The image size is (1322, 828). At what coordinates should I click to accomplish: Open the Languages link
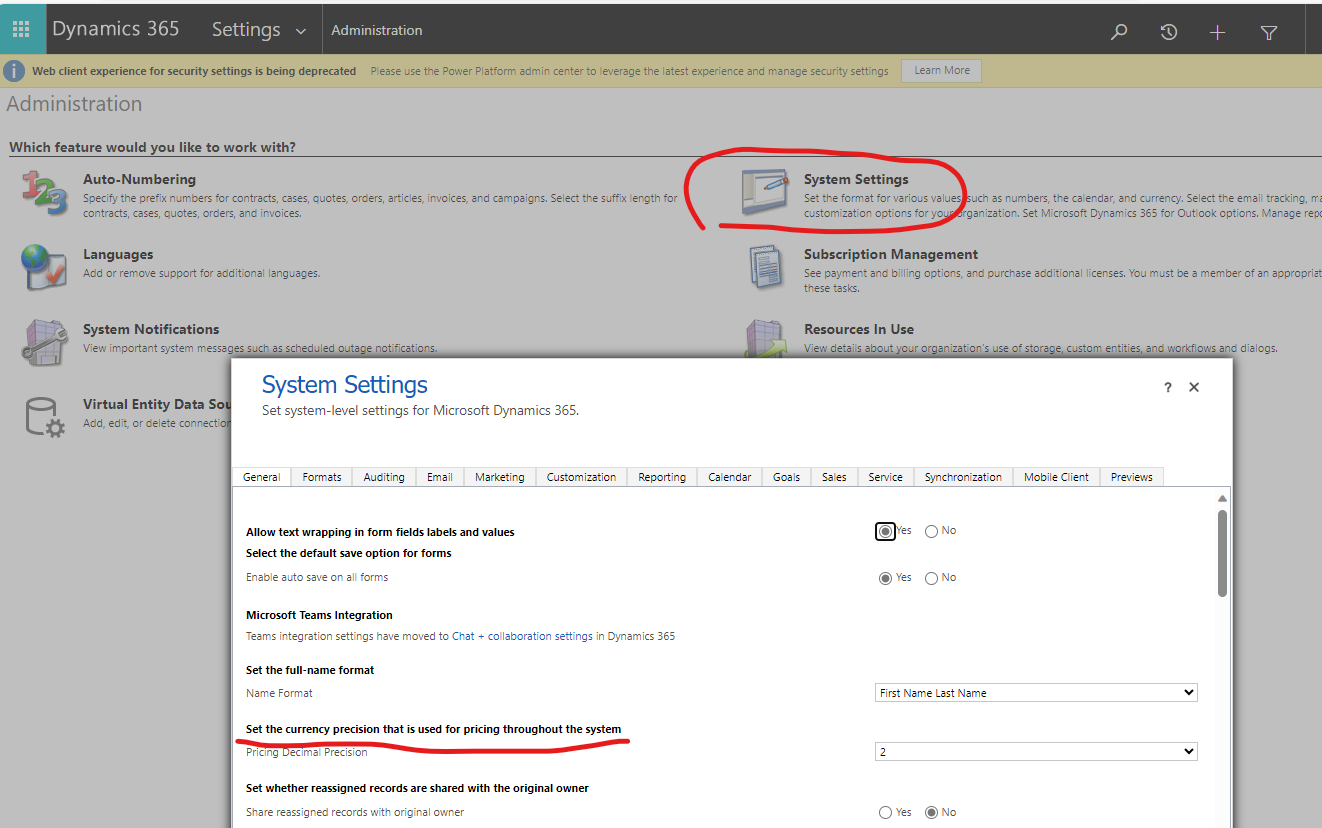coord(118,254)
